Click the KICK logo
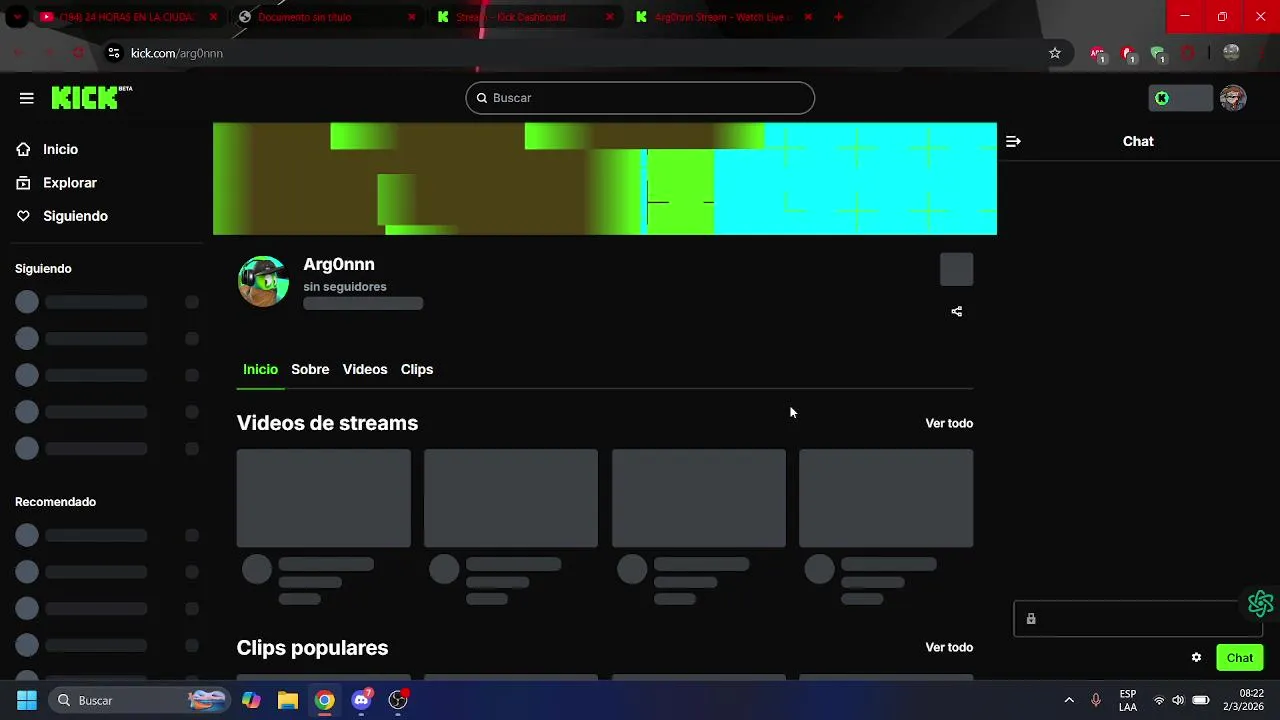Screen dimensions: 1280x720 [x=91, y=97]
